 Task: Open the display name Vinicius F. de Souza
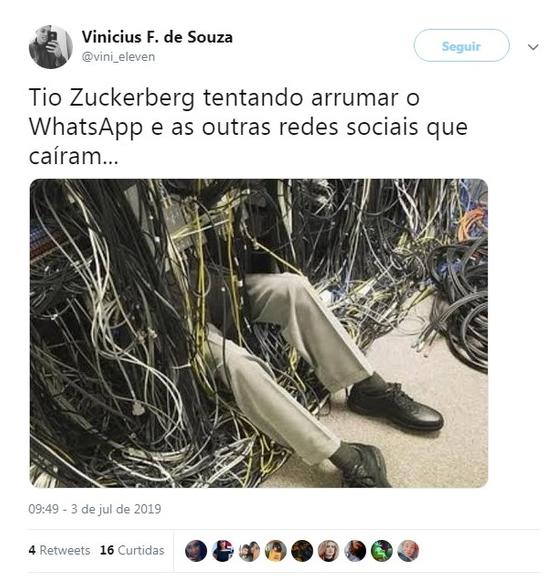(x=157, y=37)
